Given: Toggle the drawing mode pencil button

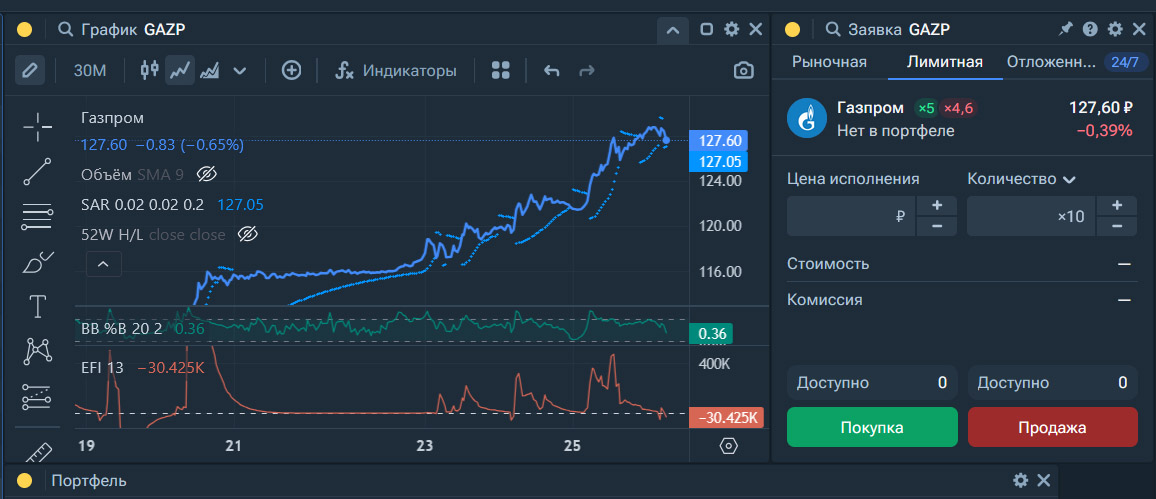Looking at the screenshot, I should tap(31, 71).
